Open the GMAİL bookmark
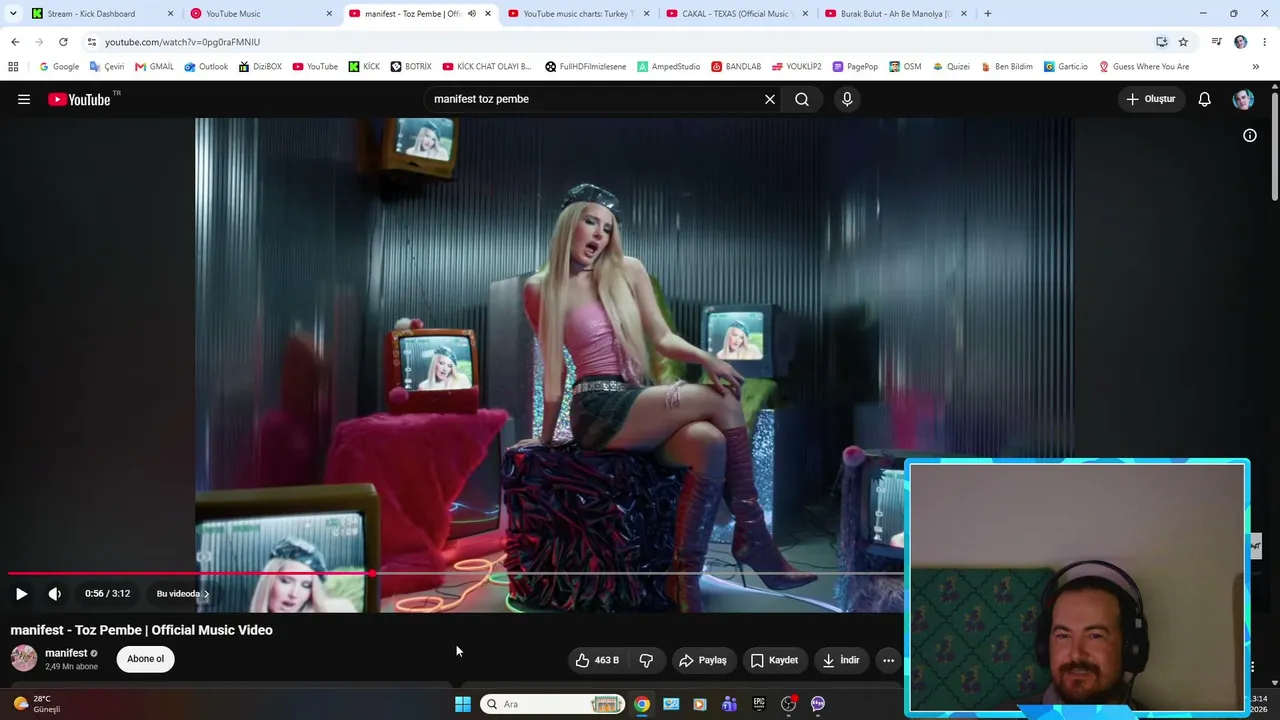The height and width of the screenshot is (720, 1280). (x=154, y=67)
